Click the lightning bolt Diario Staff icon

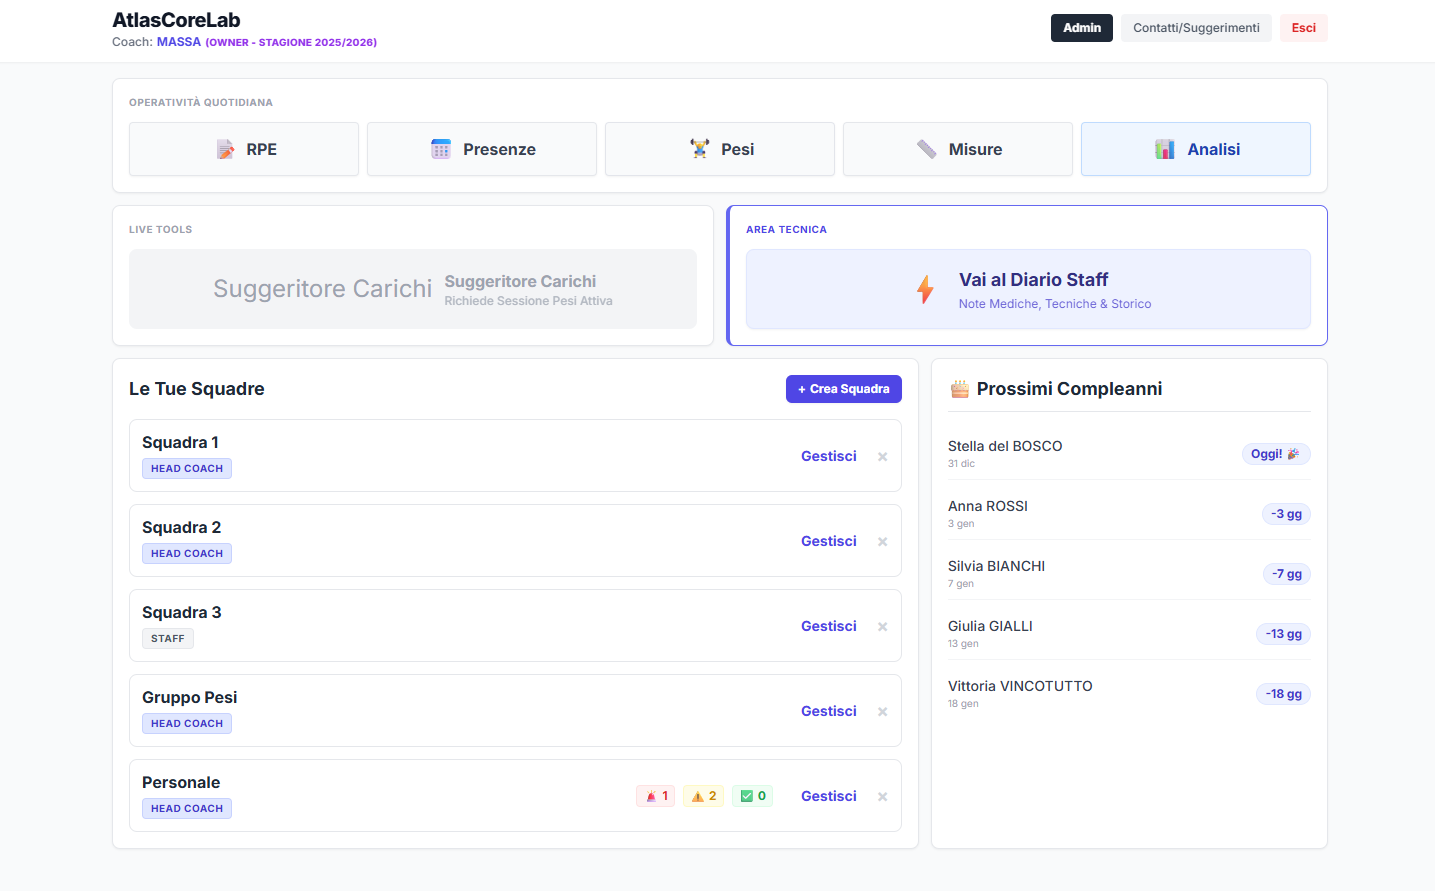pos(925,289)
